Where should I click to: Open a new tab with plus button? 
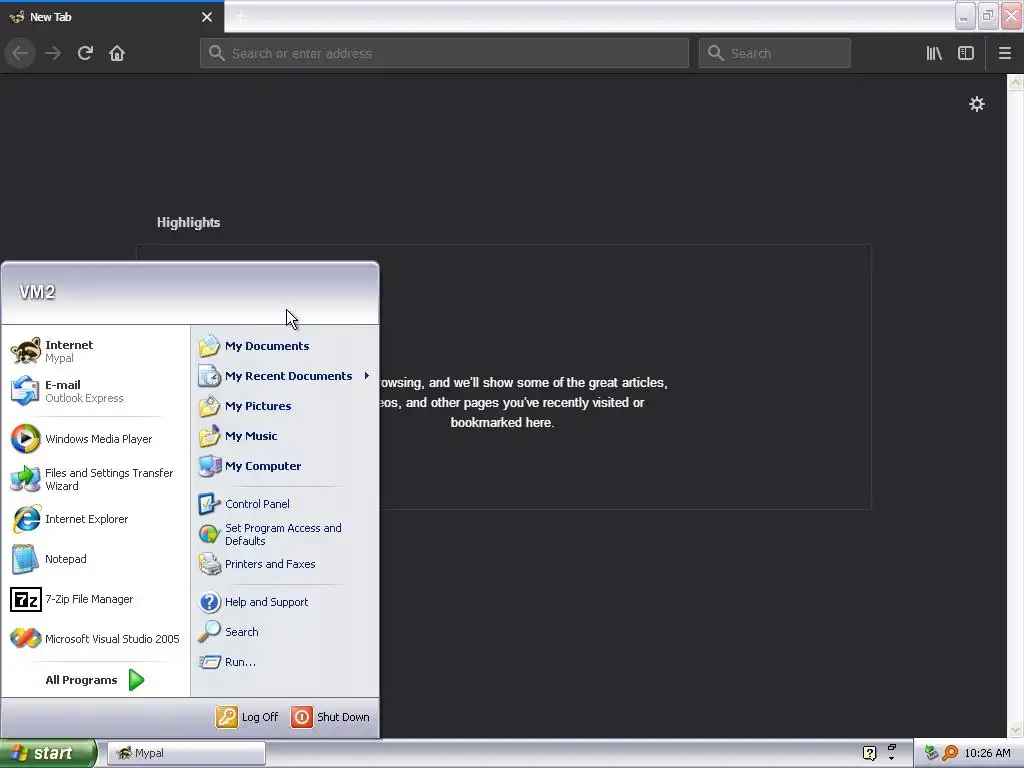click(x=241, y=17)
